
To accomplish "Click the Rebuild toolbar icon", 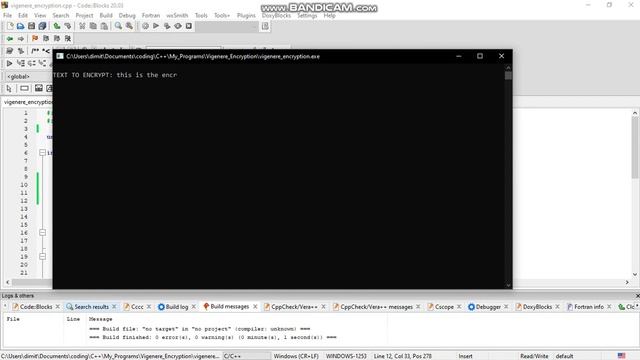I will tap(178, 26).
